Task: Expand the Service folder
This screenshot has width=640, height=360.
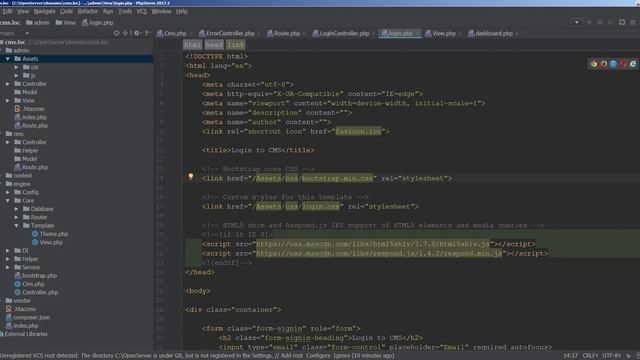Action: click(8, 267)
